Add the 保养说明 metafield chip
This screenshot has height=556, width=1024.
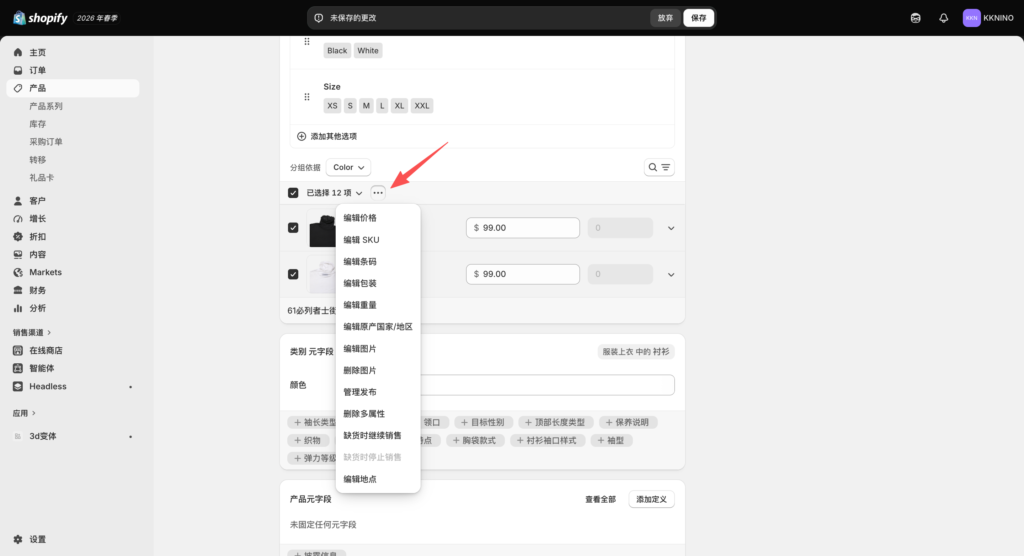click(627, 423)
